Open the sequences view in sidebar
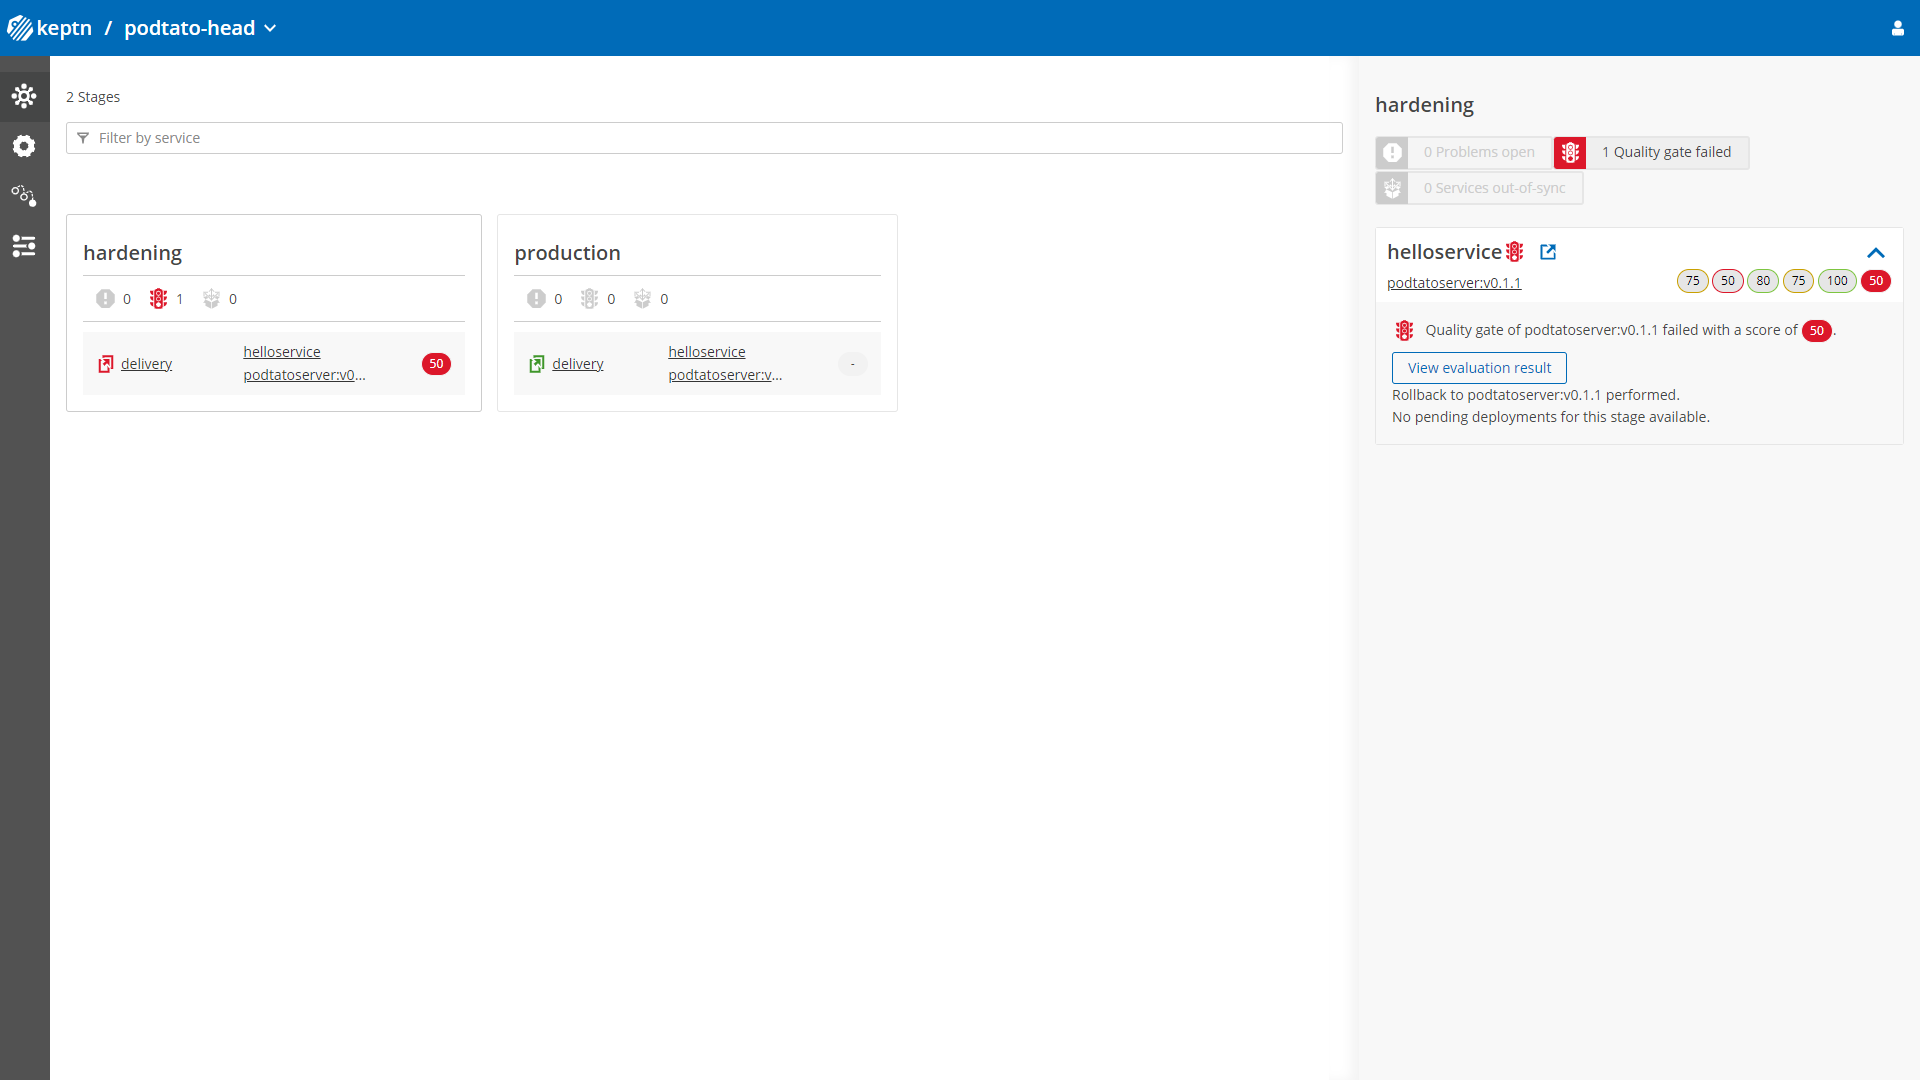 point(24,196)
